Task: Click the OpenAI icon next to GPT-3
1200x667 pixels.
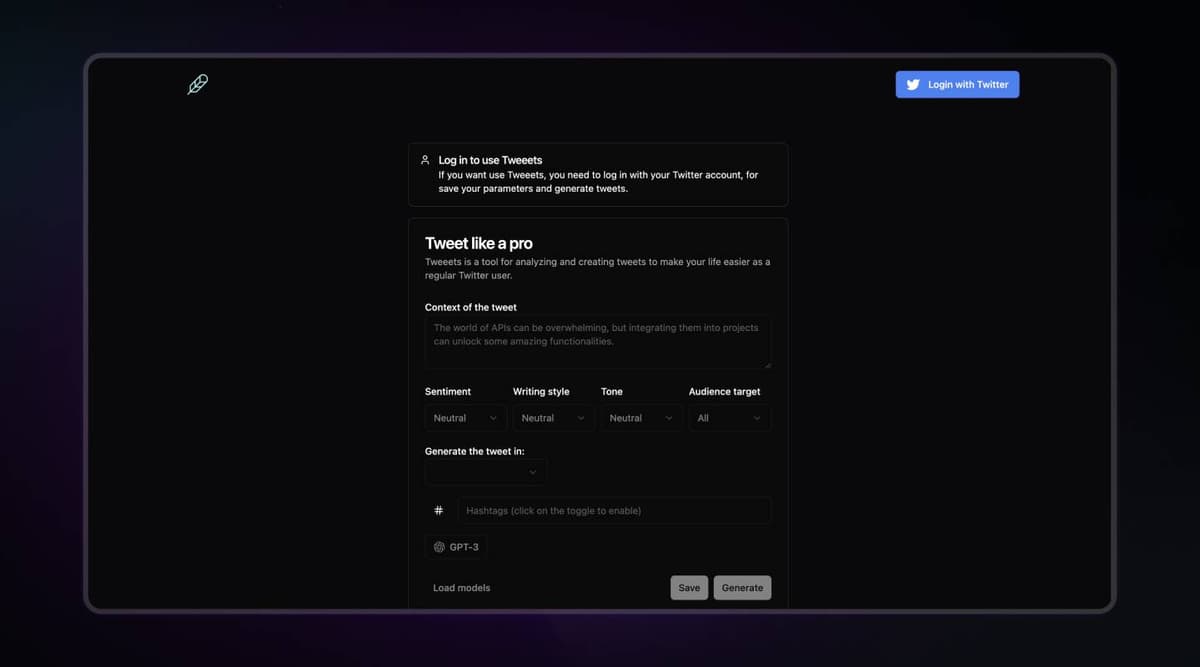Action: (x=439, y=546)
